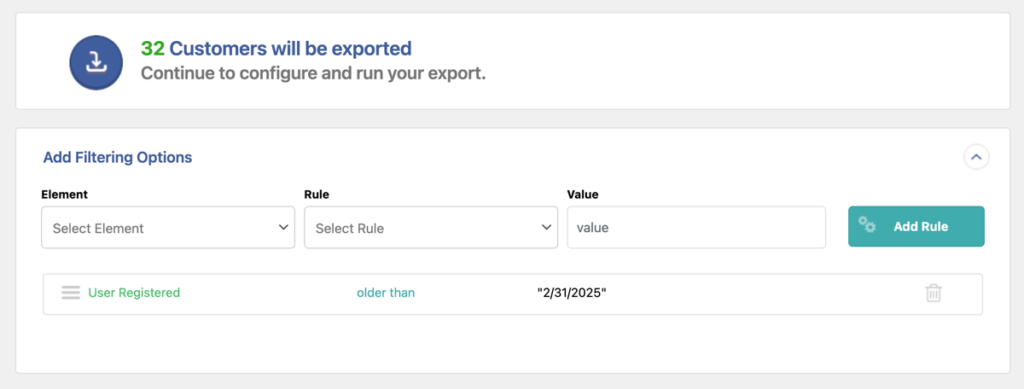
Task: Click the Value field label
Action: click(x=583, y=194)
